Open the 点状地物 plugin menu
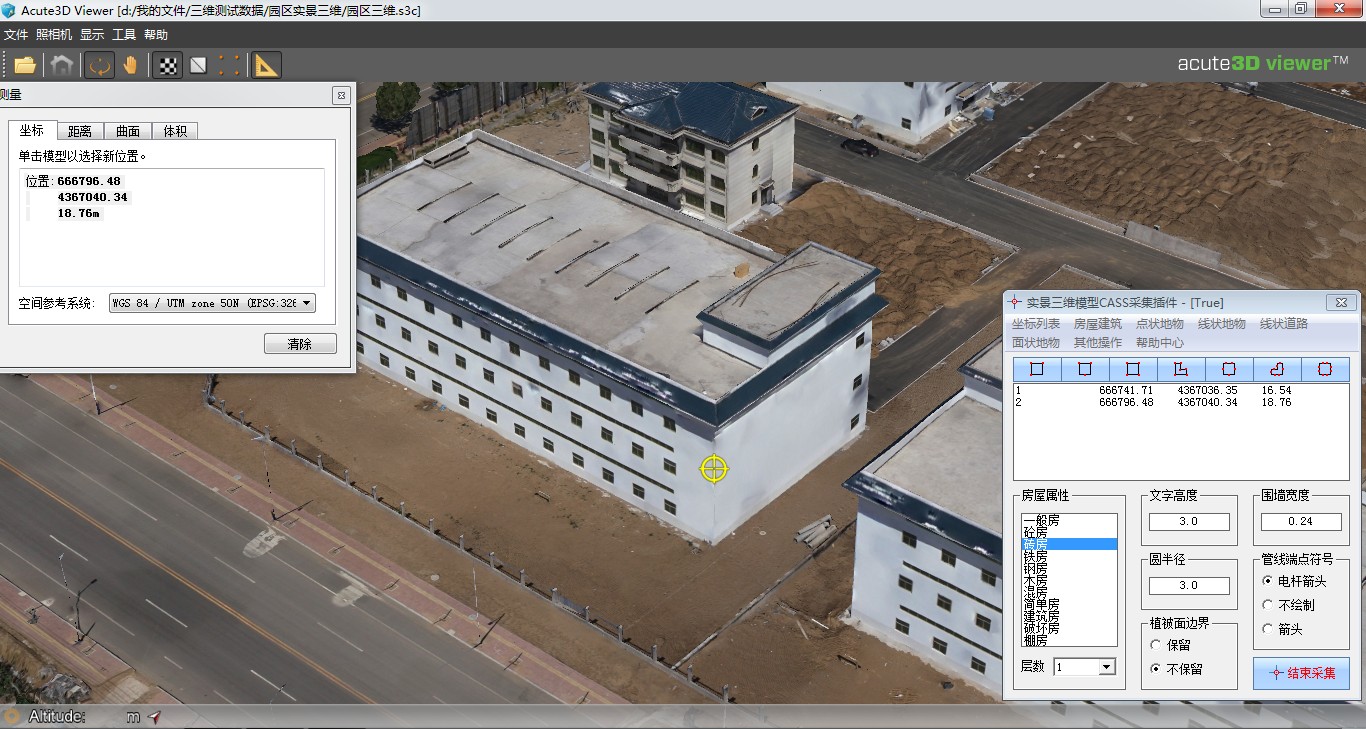Viewport: 1366px width, 729px height. tap(1160, 324)
